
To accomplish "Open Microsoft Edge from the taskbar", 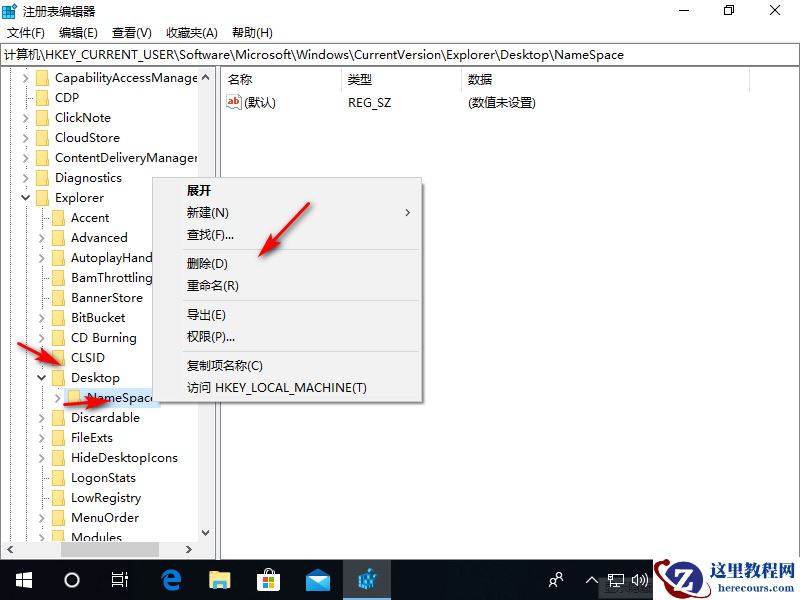I will point(170,579).
